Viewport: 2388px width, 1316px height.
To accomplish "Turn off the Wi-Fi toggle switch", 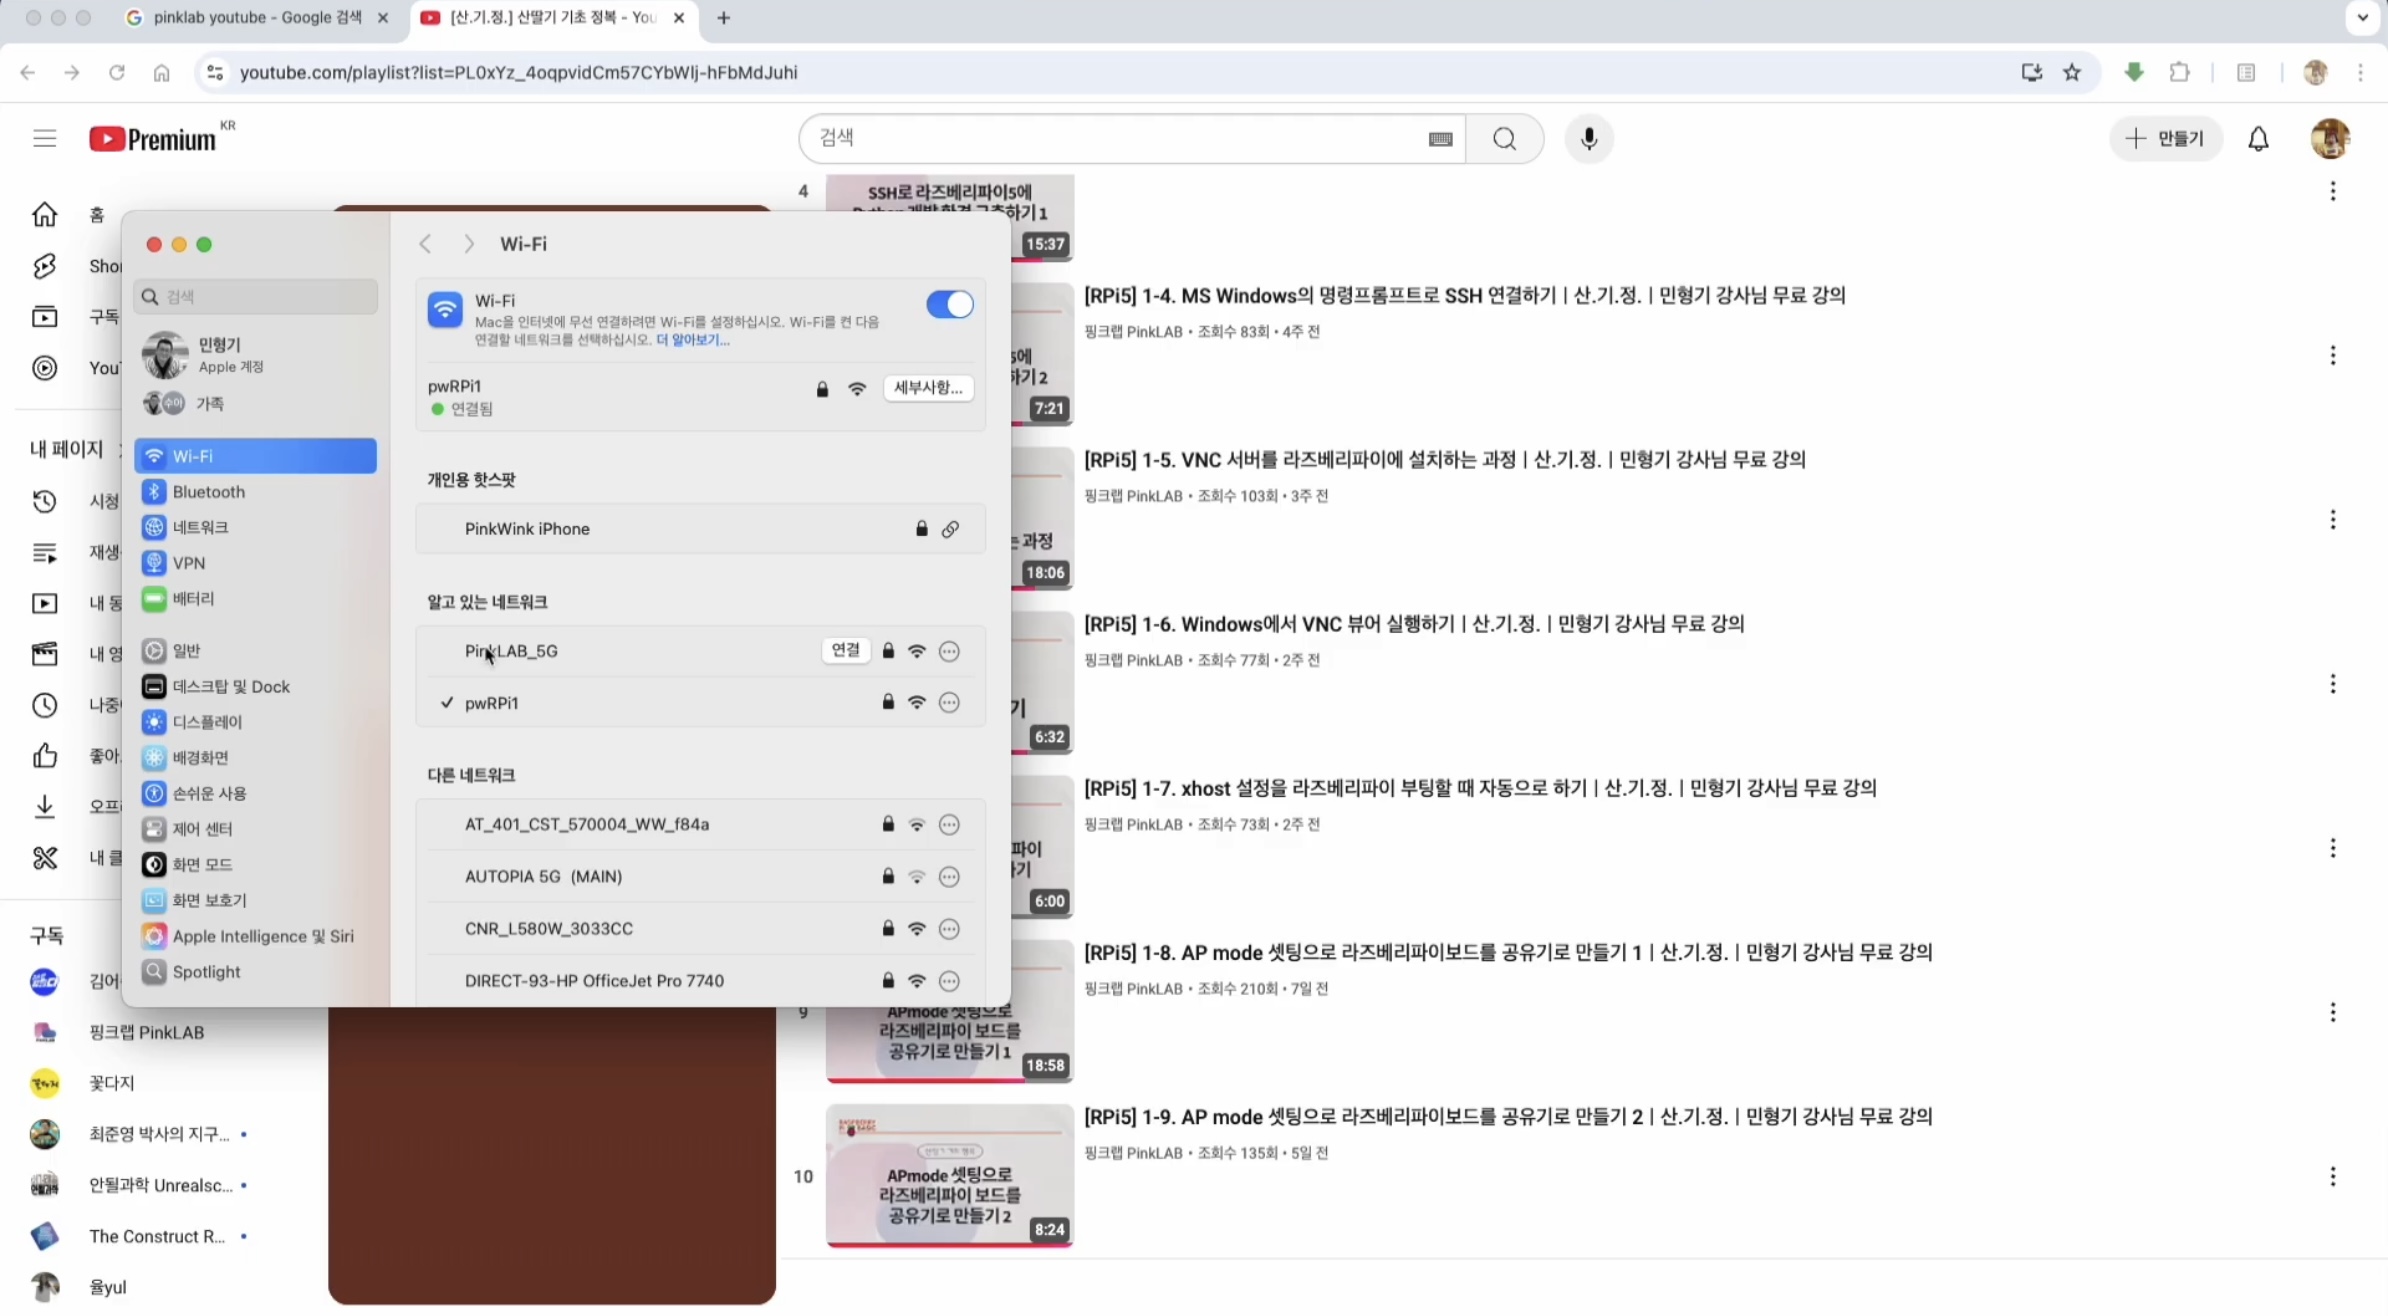I will coord(949,304).
